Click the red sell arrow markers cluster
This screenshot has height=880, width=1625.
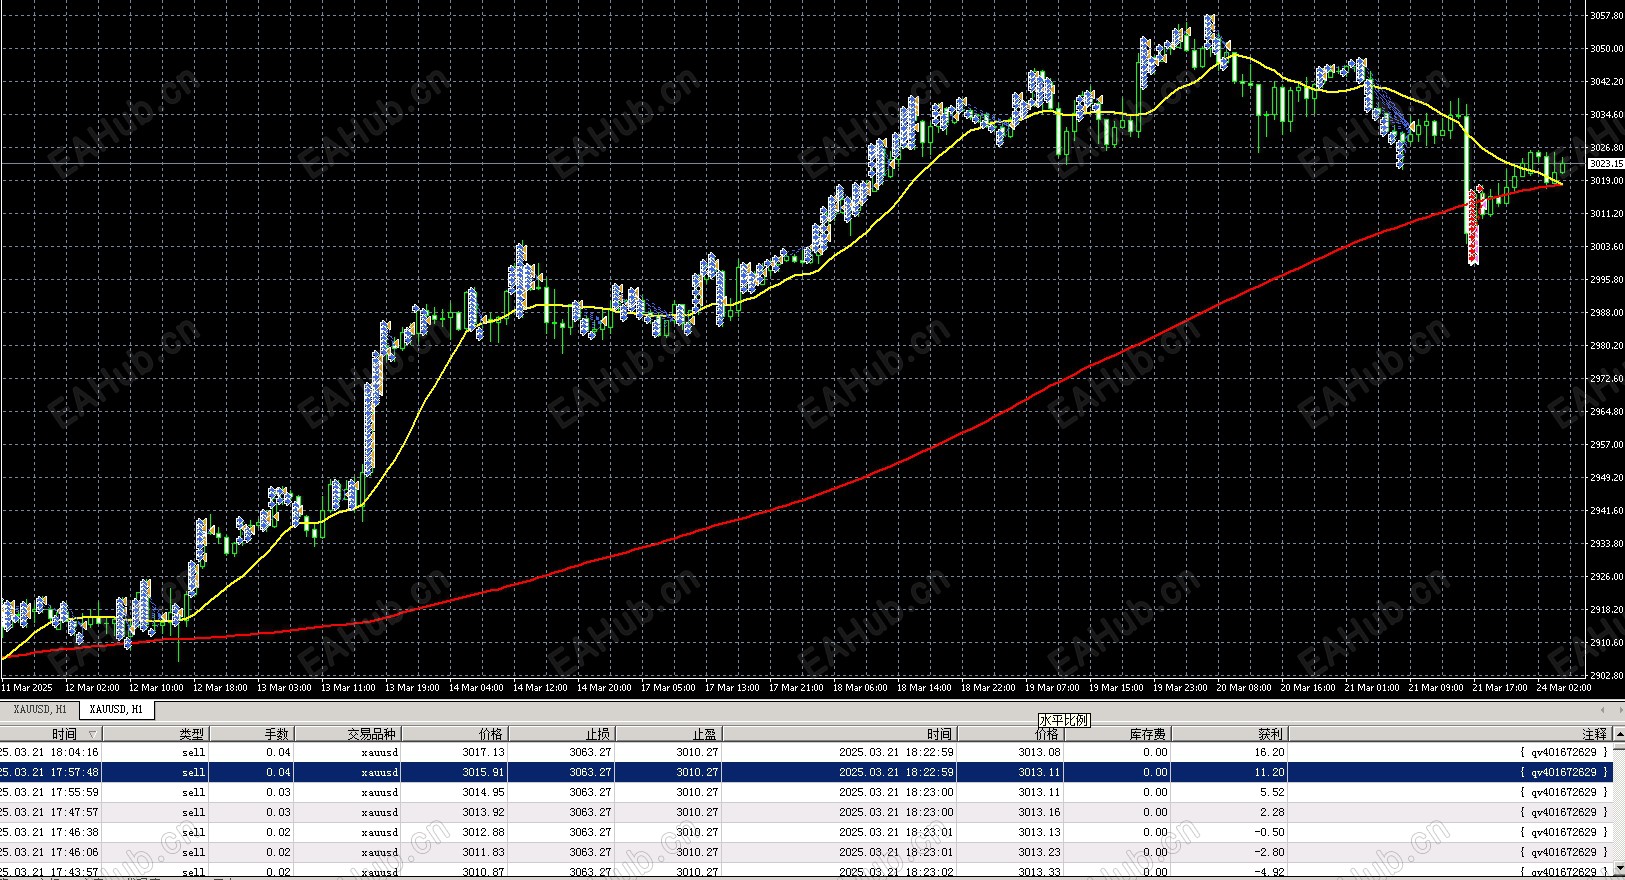coord(1474,225)
